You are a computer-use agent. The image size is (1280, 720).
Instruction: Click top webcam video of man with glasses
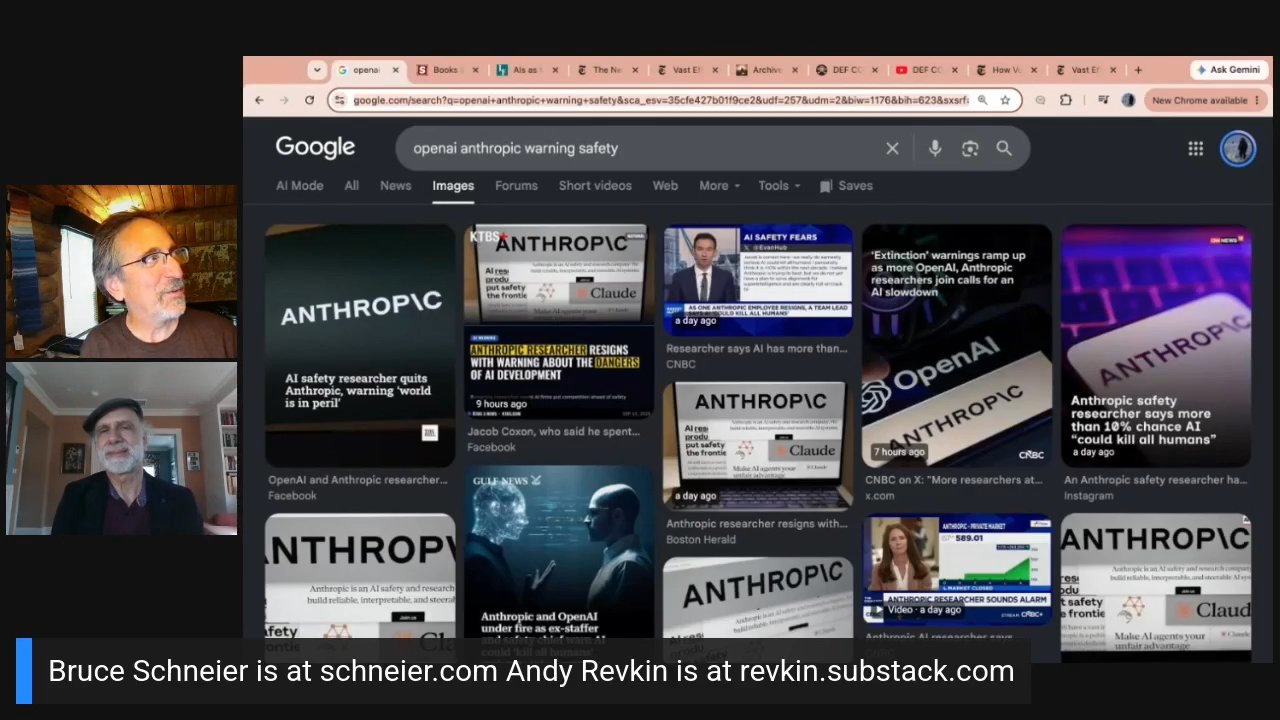coord(122,271)
